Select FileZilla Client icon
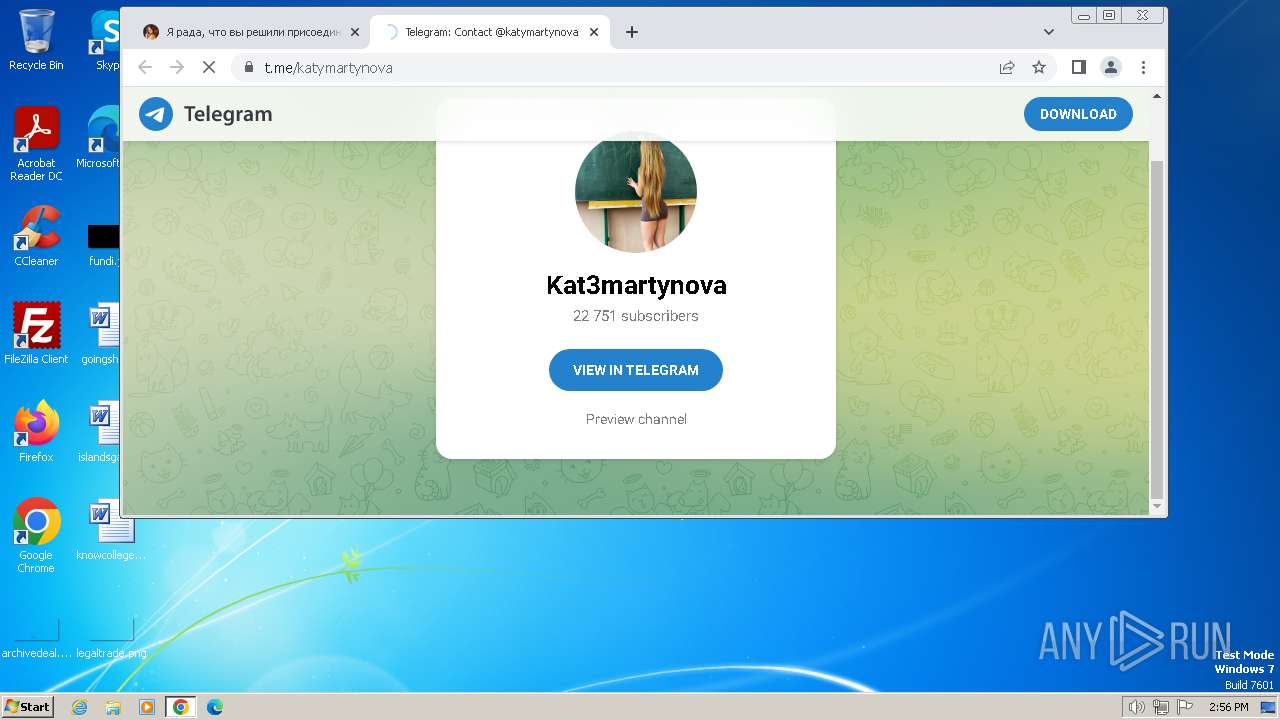 (36, 333)
